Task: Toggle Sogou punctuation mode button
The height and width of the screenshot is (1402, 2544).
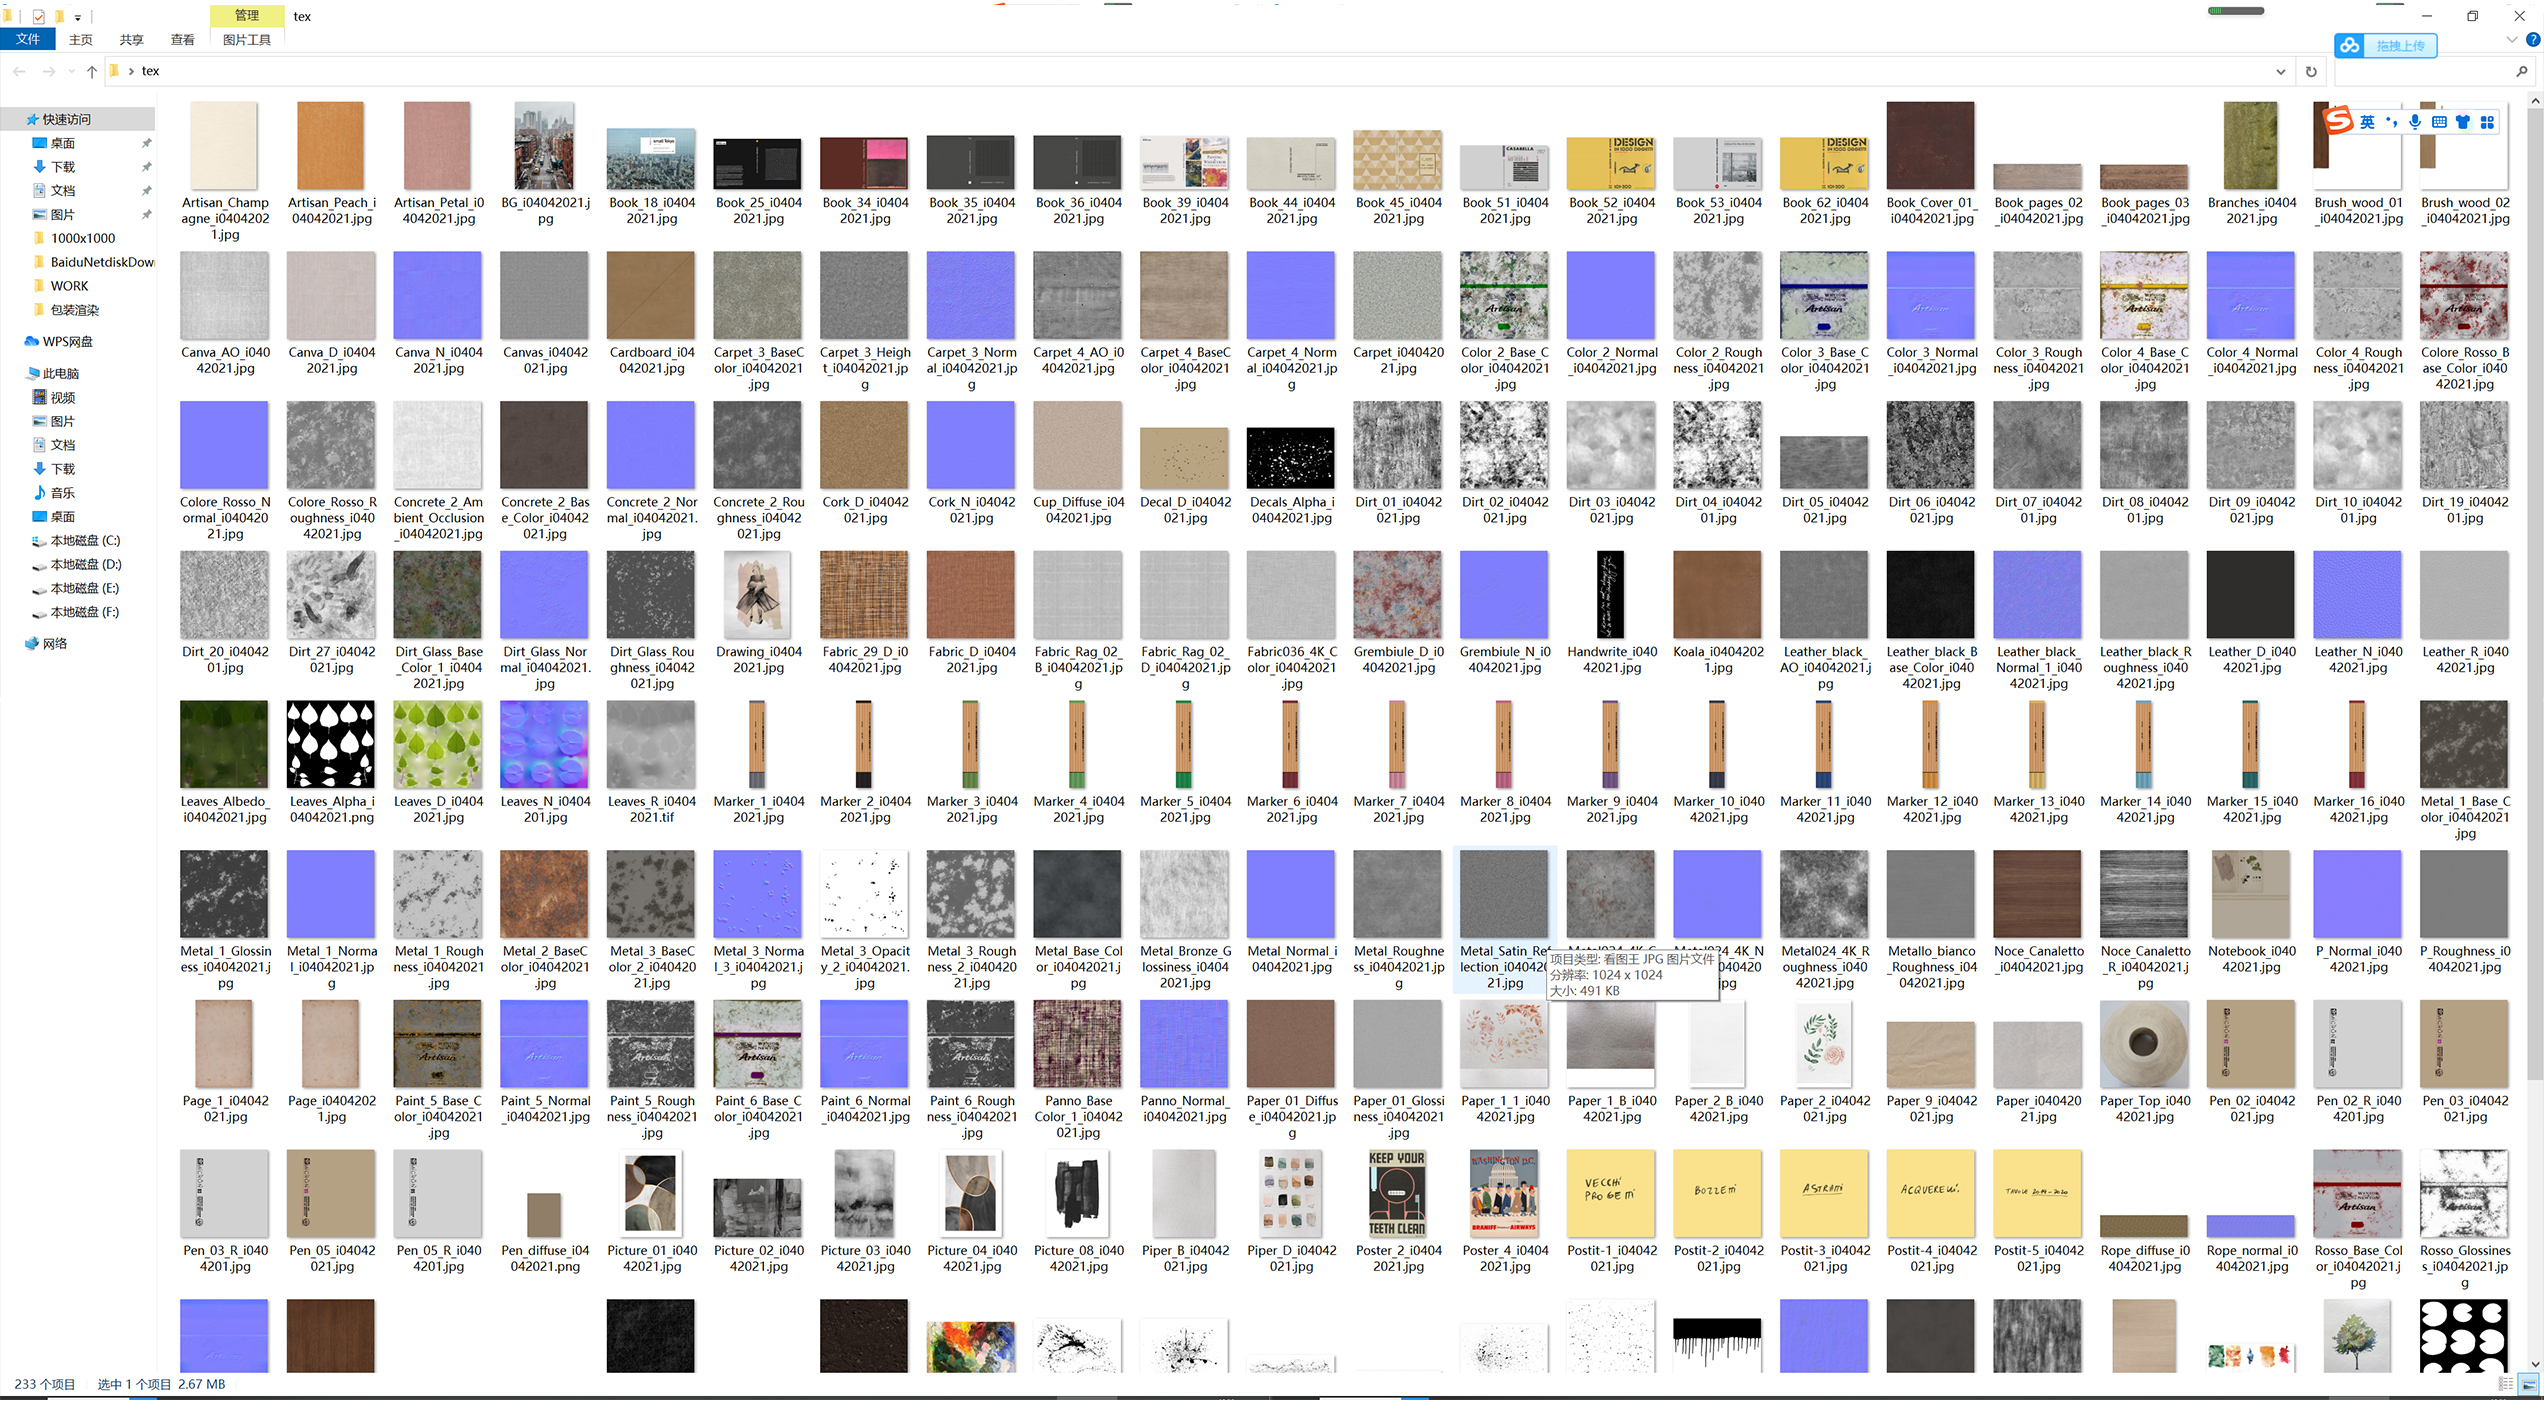Action: coord(2391,122)
